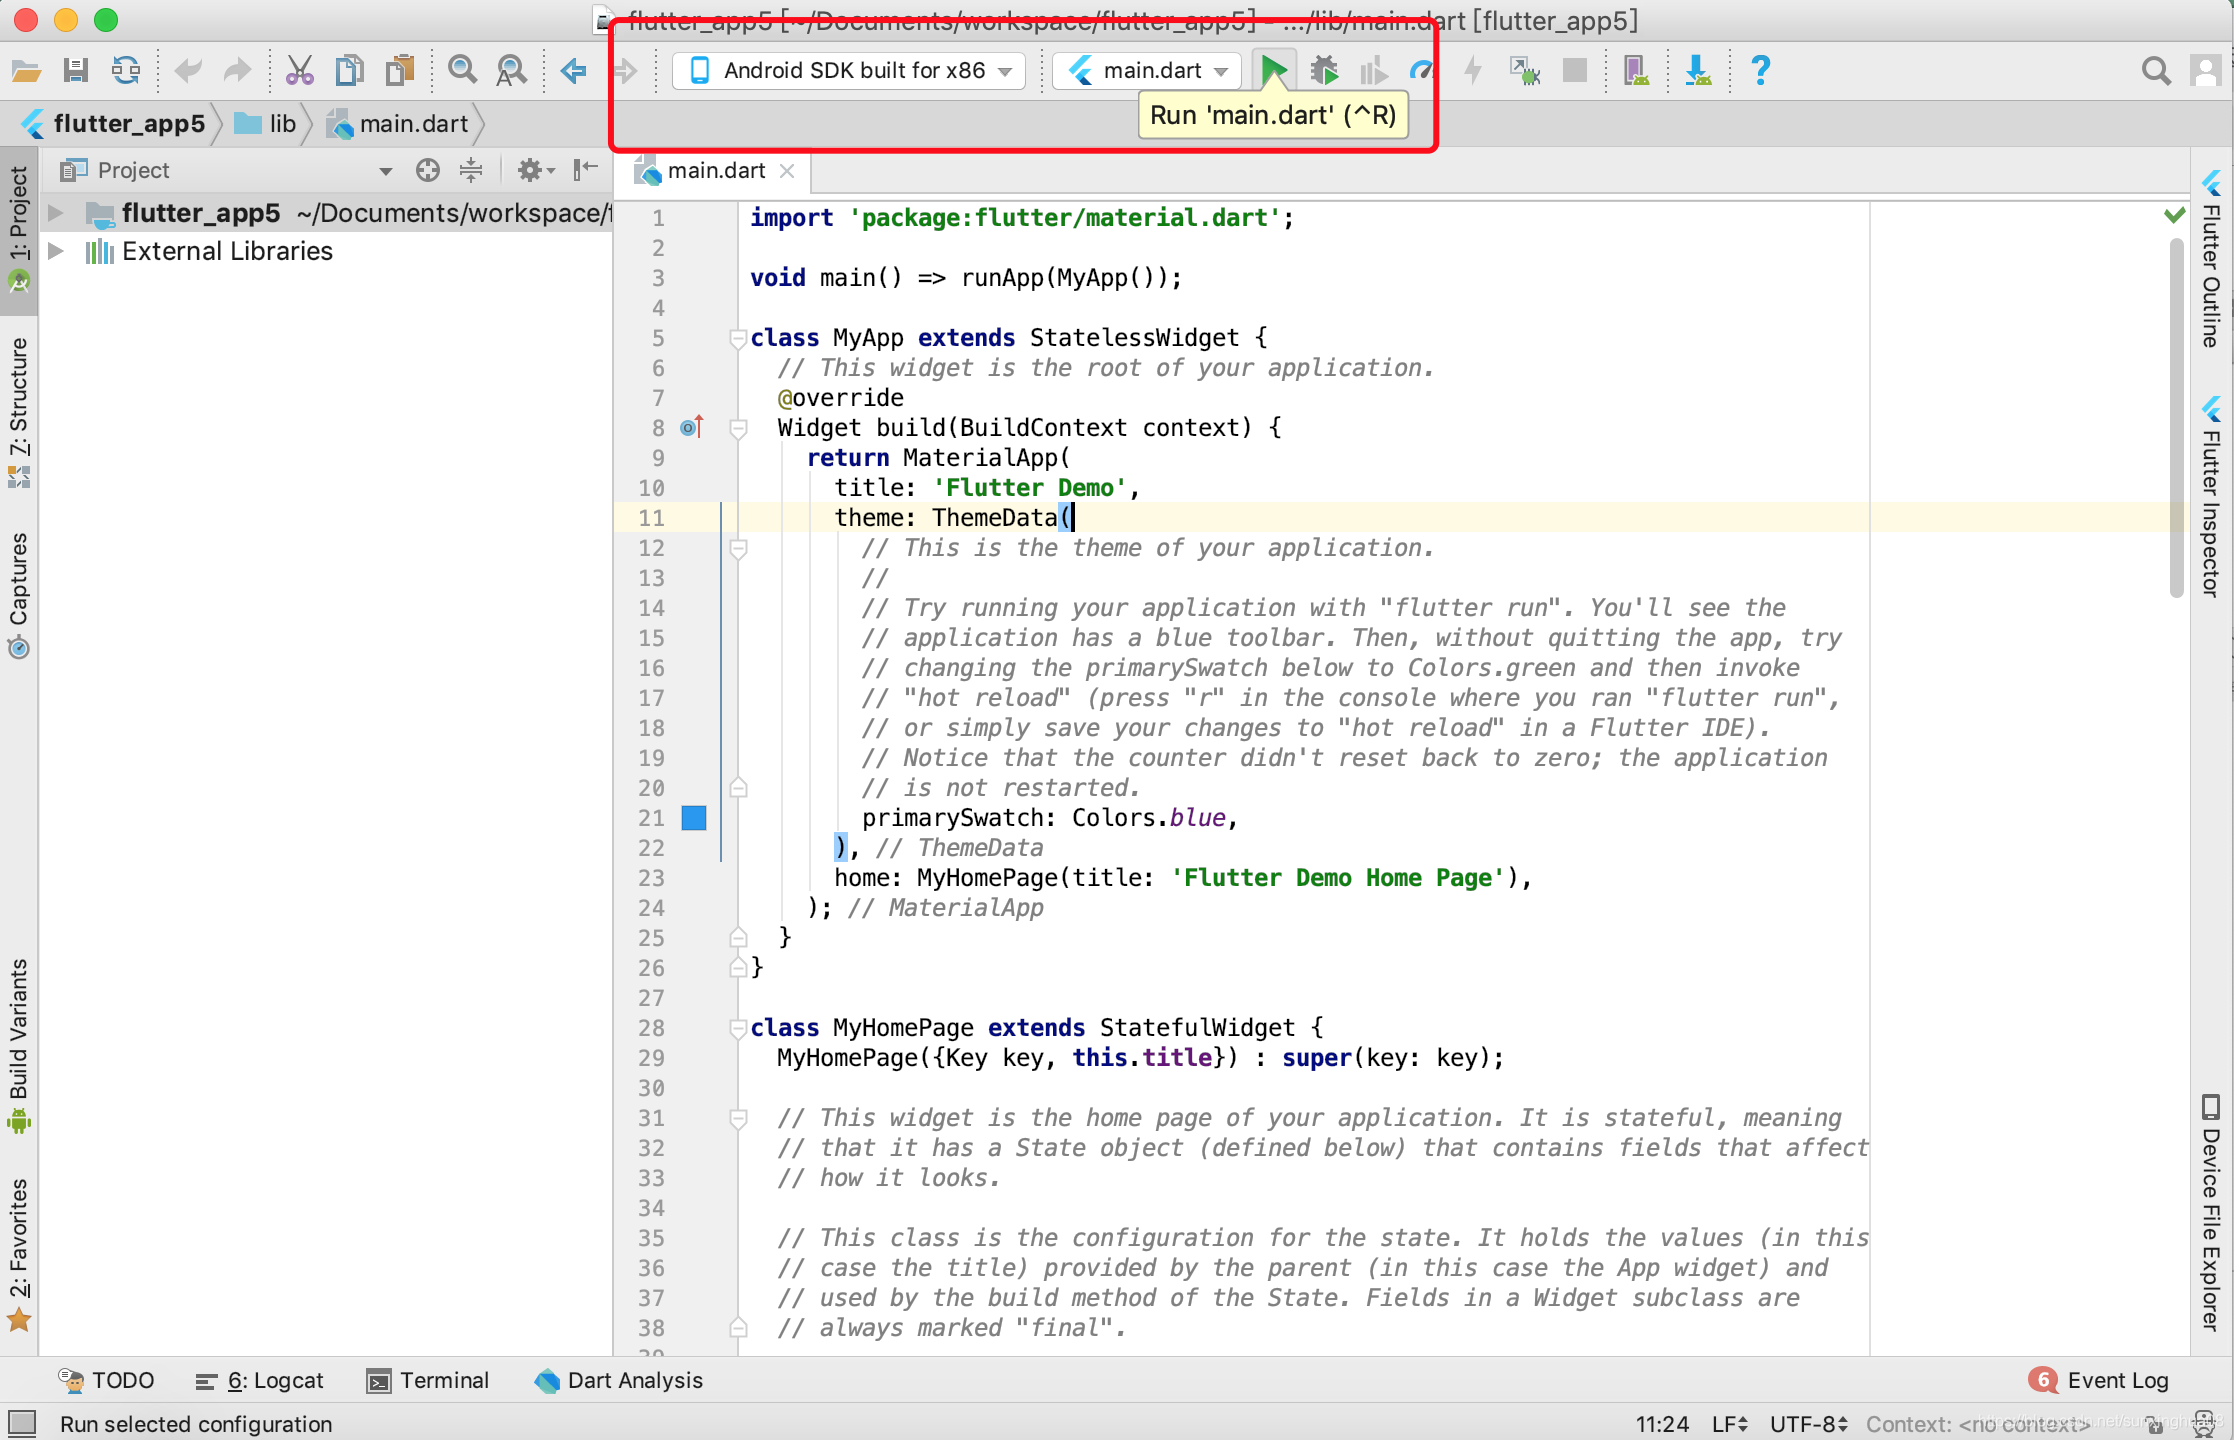The width and height of the screenshot is (2234, 1440).
Task: Collapse the MyApp class fold marker
Action: coord(738,338)
